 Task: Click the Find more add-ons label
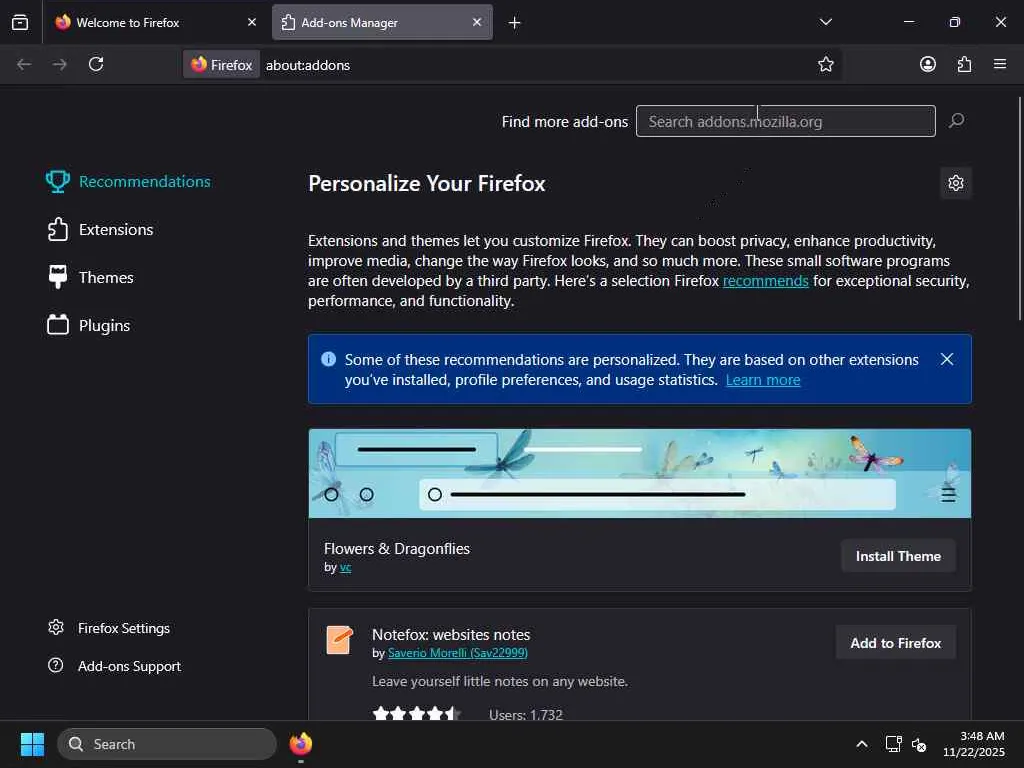(565, 121)
